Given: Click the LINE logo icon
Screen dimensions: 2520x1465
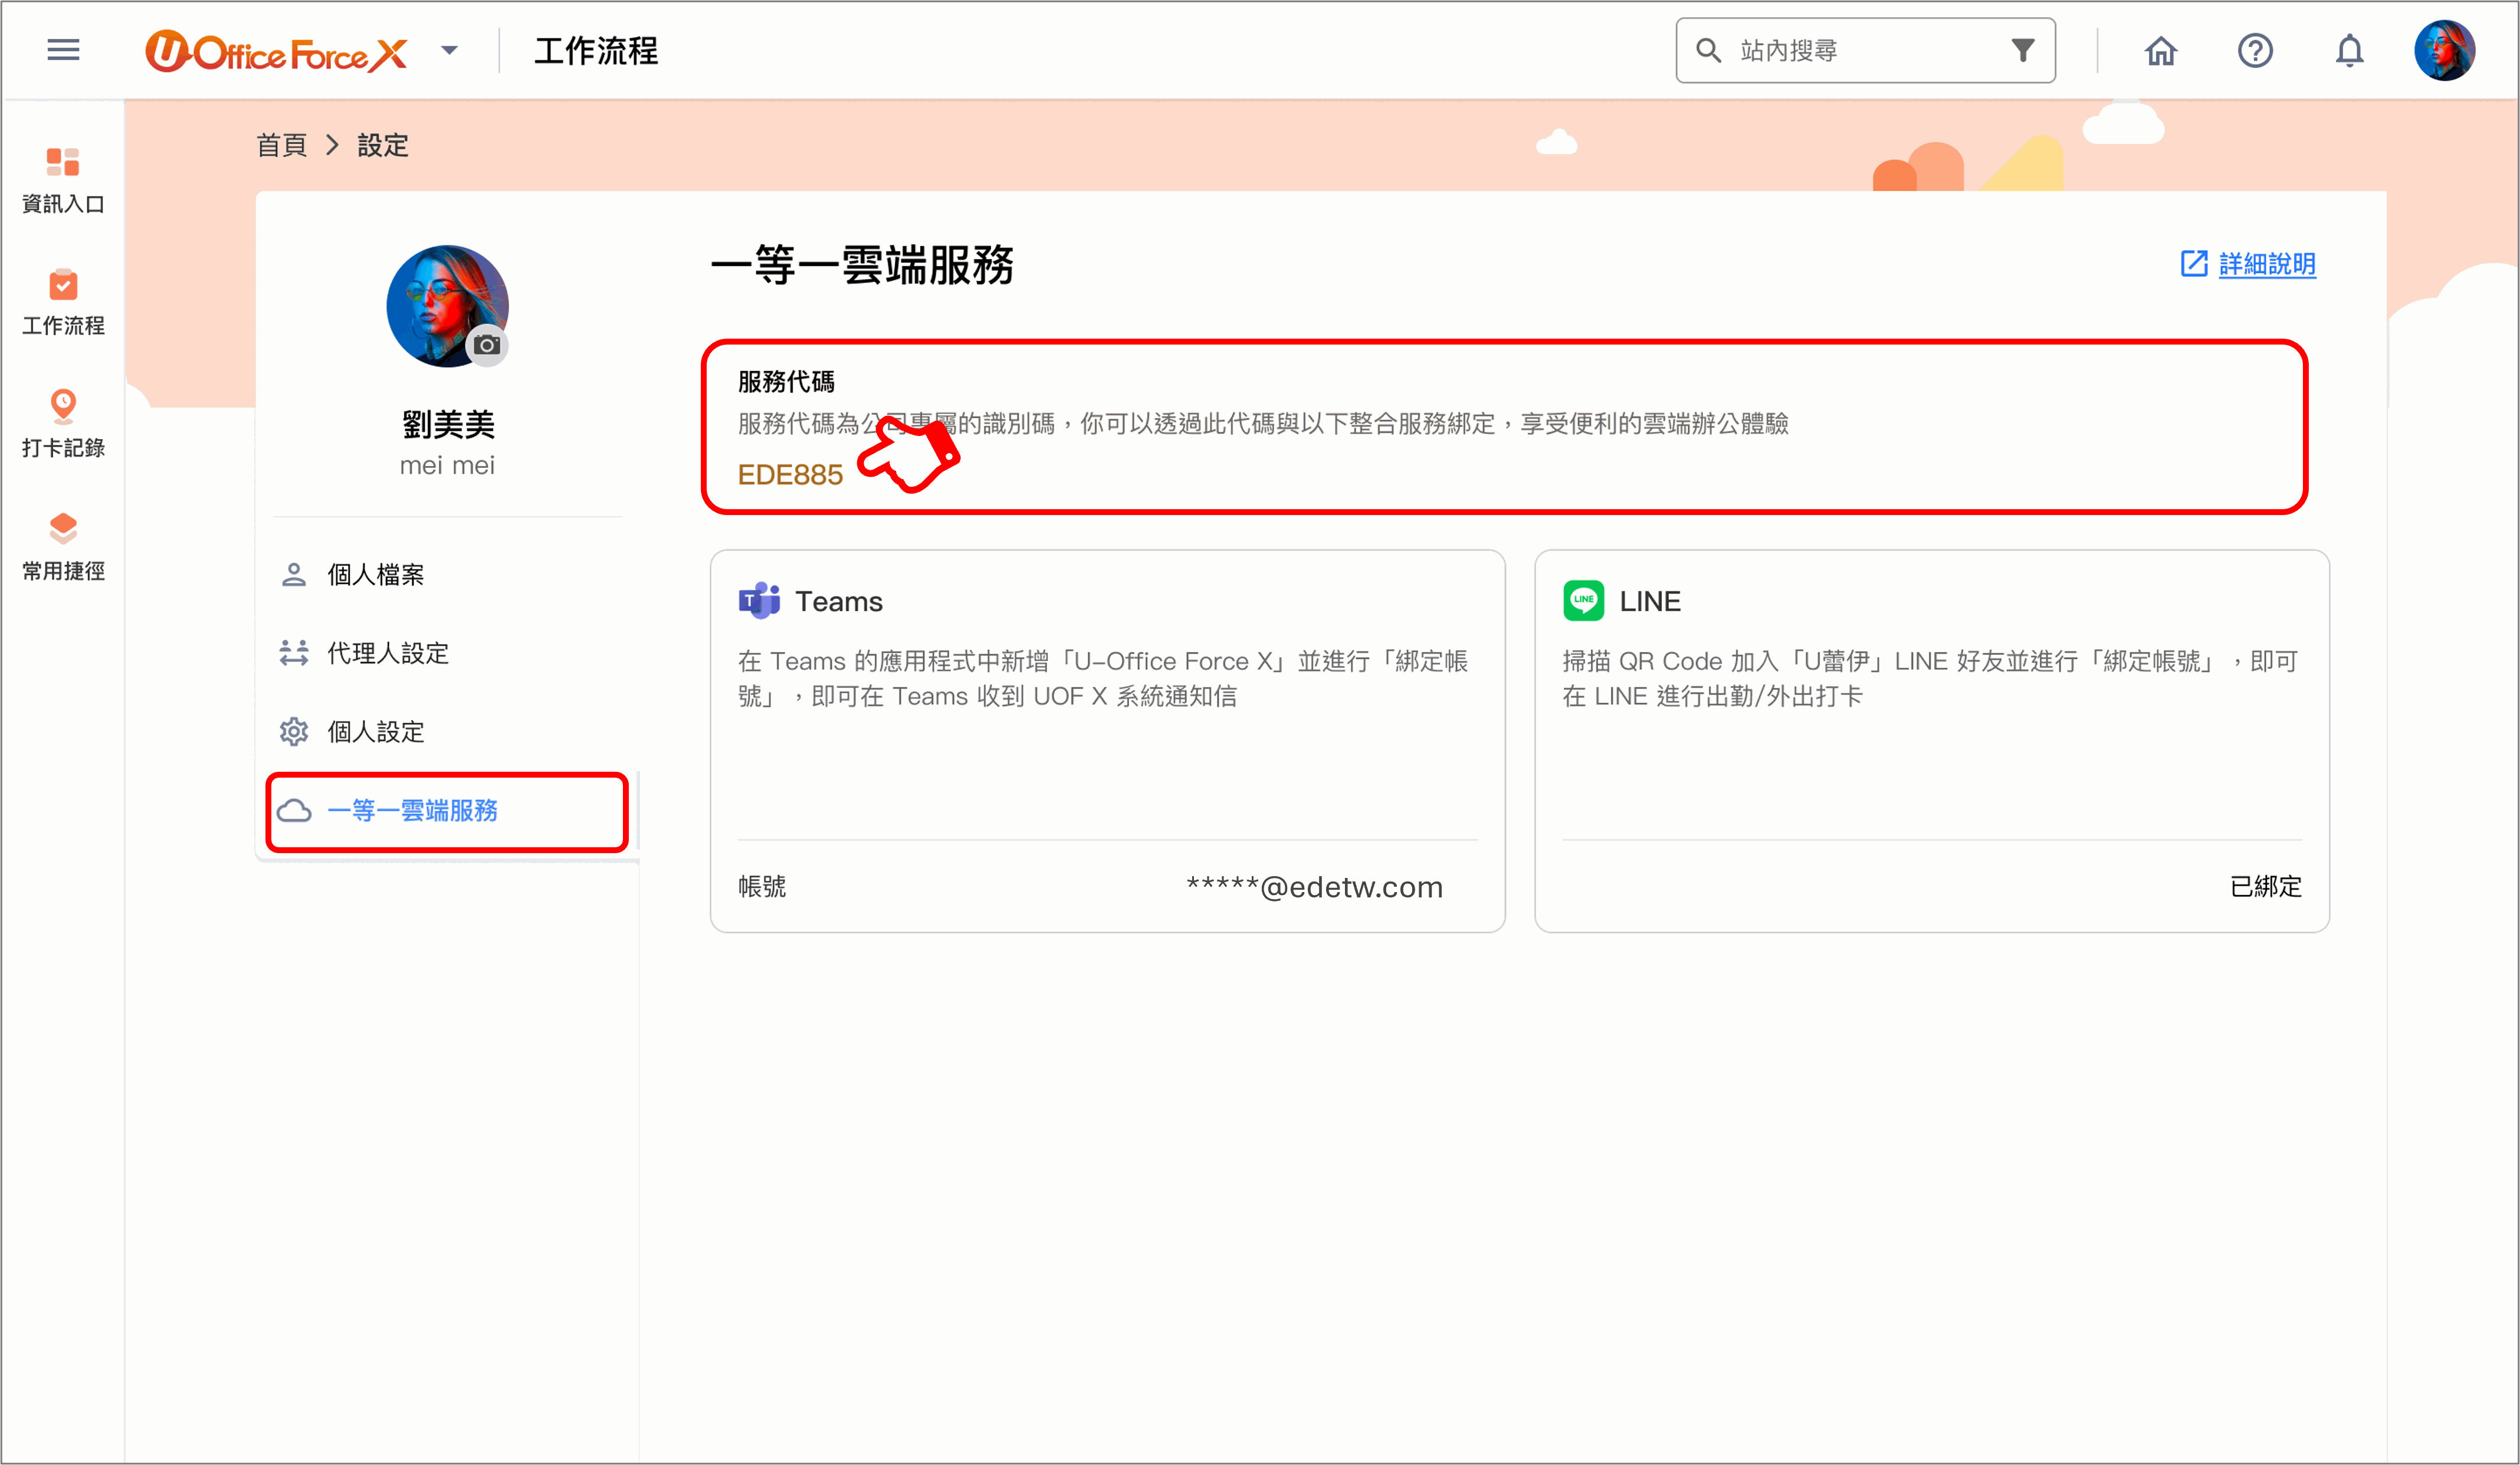Looking at the screenshot, I should pos(1583,601).
